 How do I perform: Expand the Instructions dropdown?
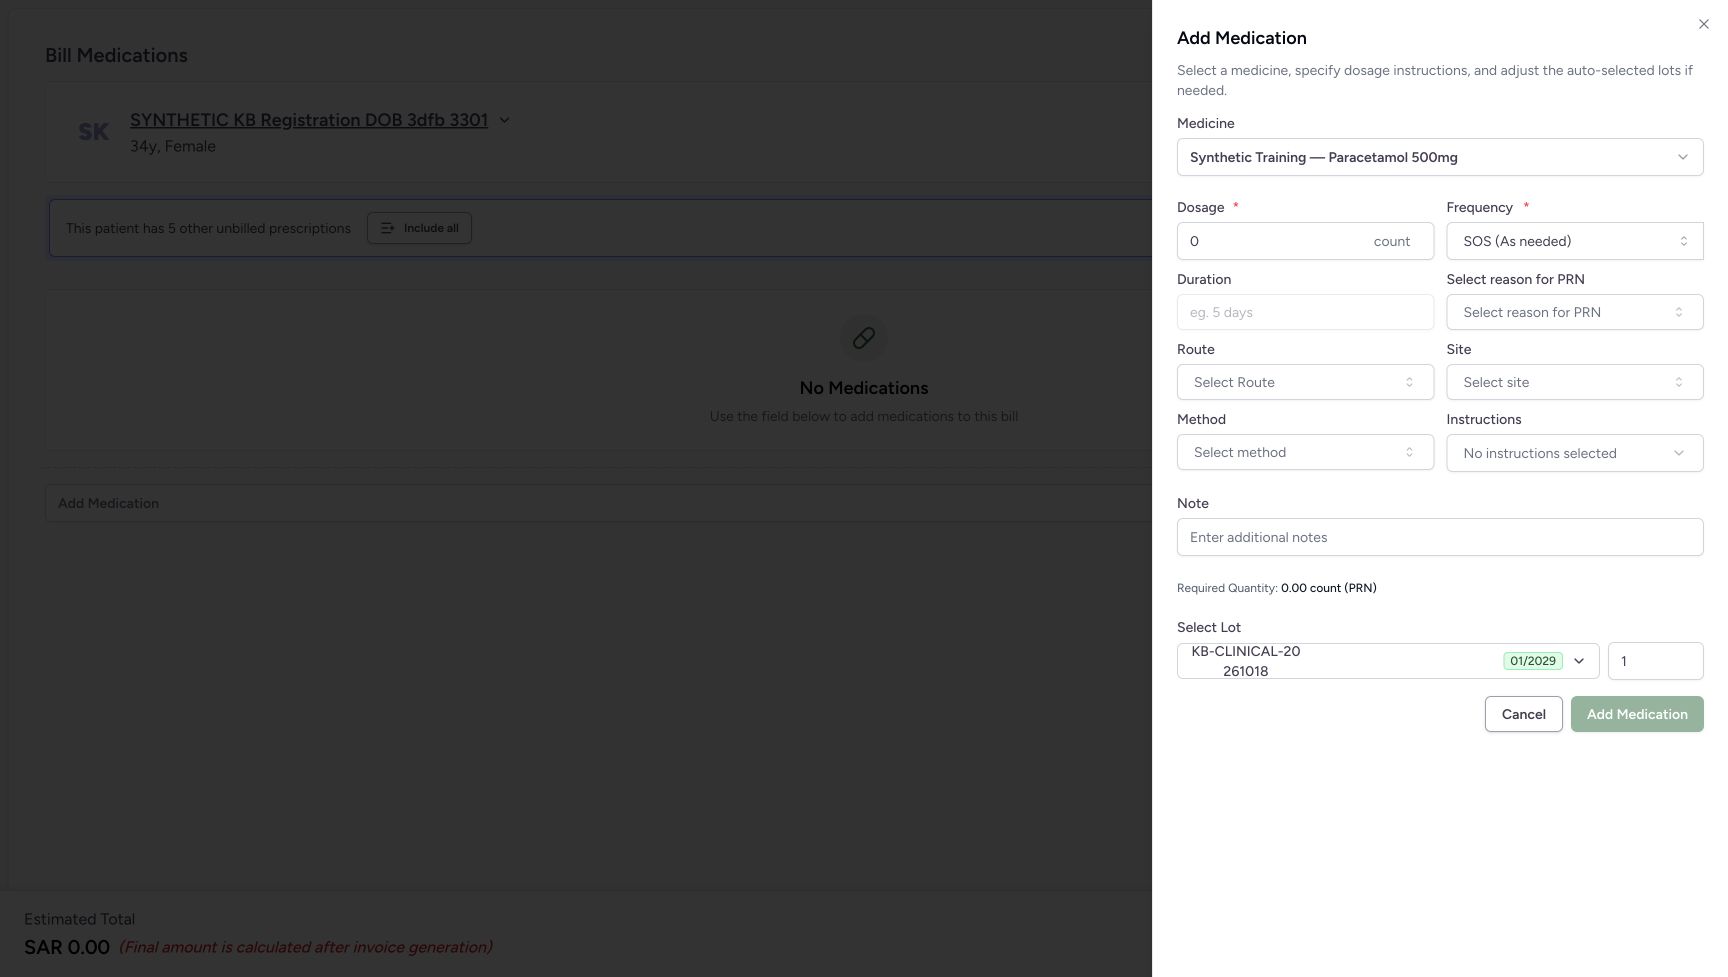[1574, 453]
